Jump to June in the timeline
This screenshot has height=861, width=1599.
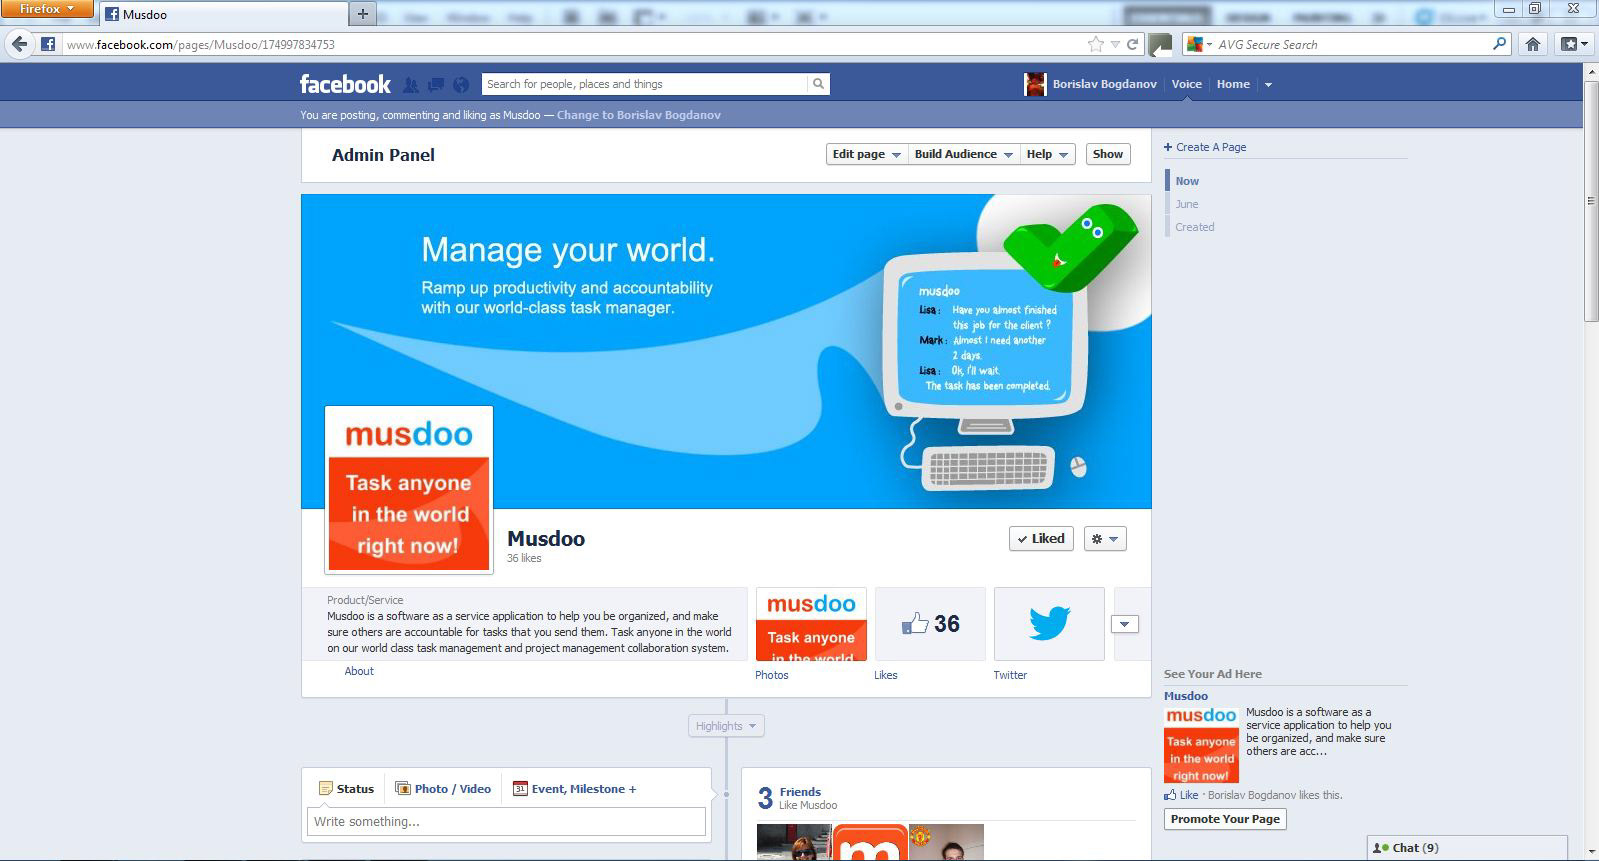coord(1187,204)
